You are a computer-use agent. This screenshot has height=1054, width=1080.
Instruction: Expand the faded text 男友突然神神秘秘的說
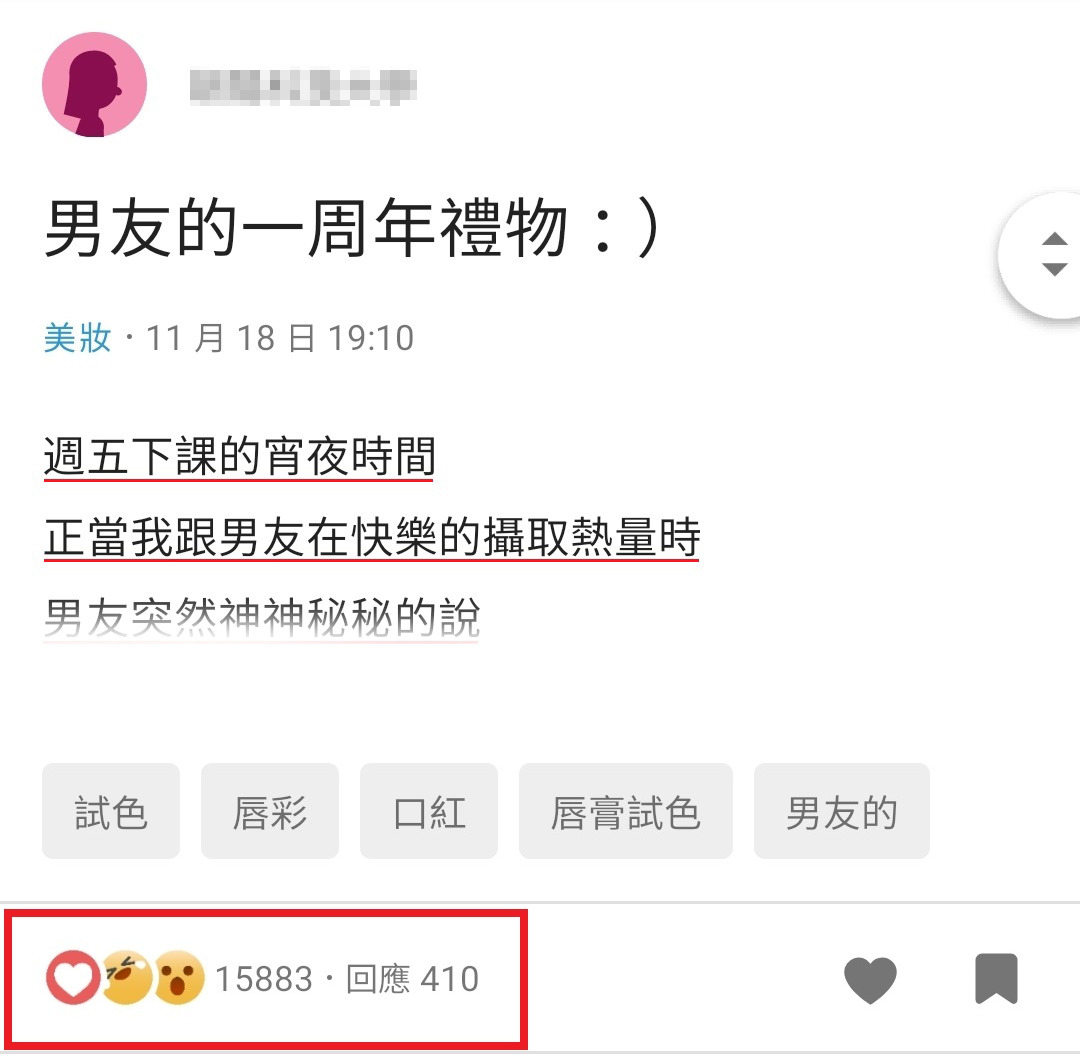pos(262,617)
